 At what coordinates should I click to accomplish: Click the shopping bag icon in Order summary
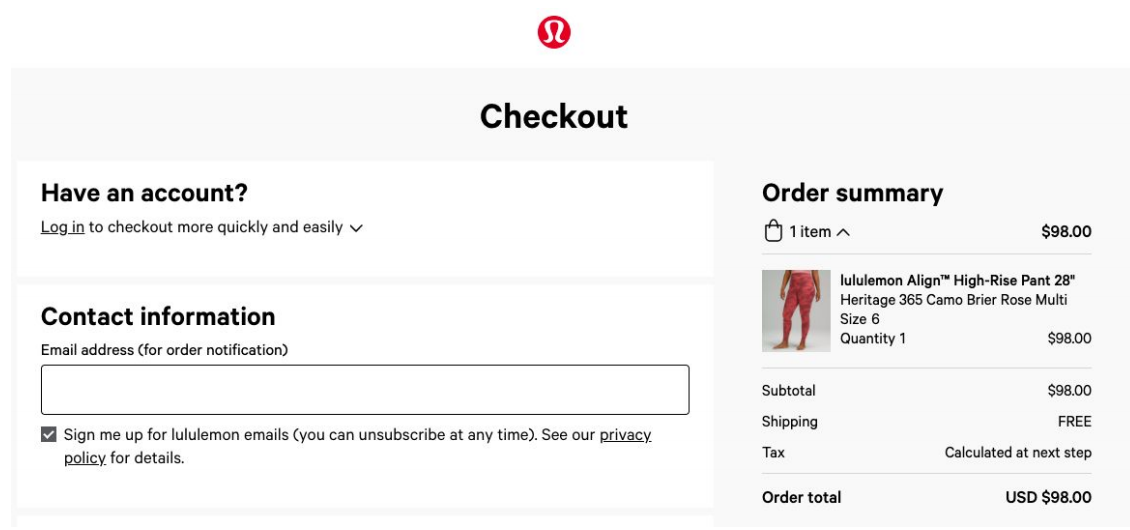coord(772,232)
